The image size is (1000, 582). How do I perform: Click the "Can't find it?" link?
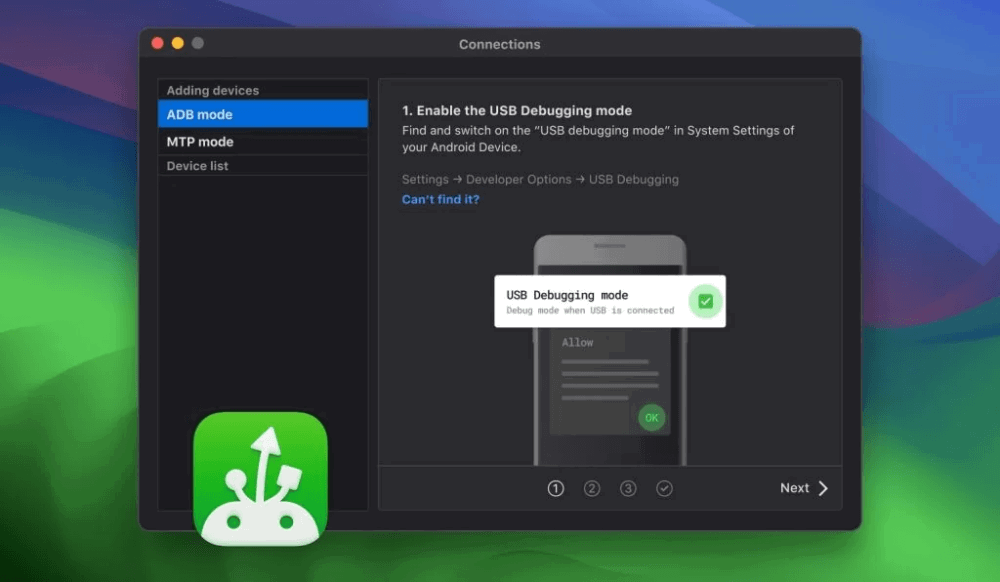[x=440, y=199]
